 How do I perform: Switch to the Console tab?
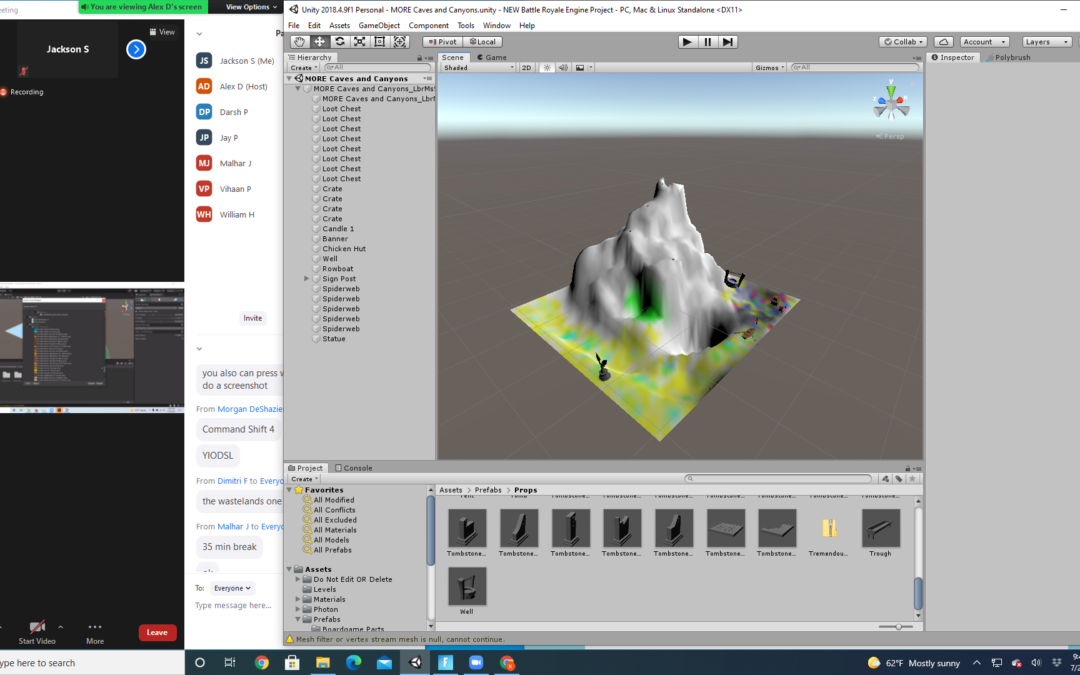[353, 468]
